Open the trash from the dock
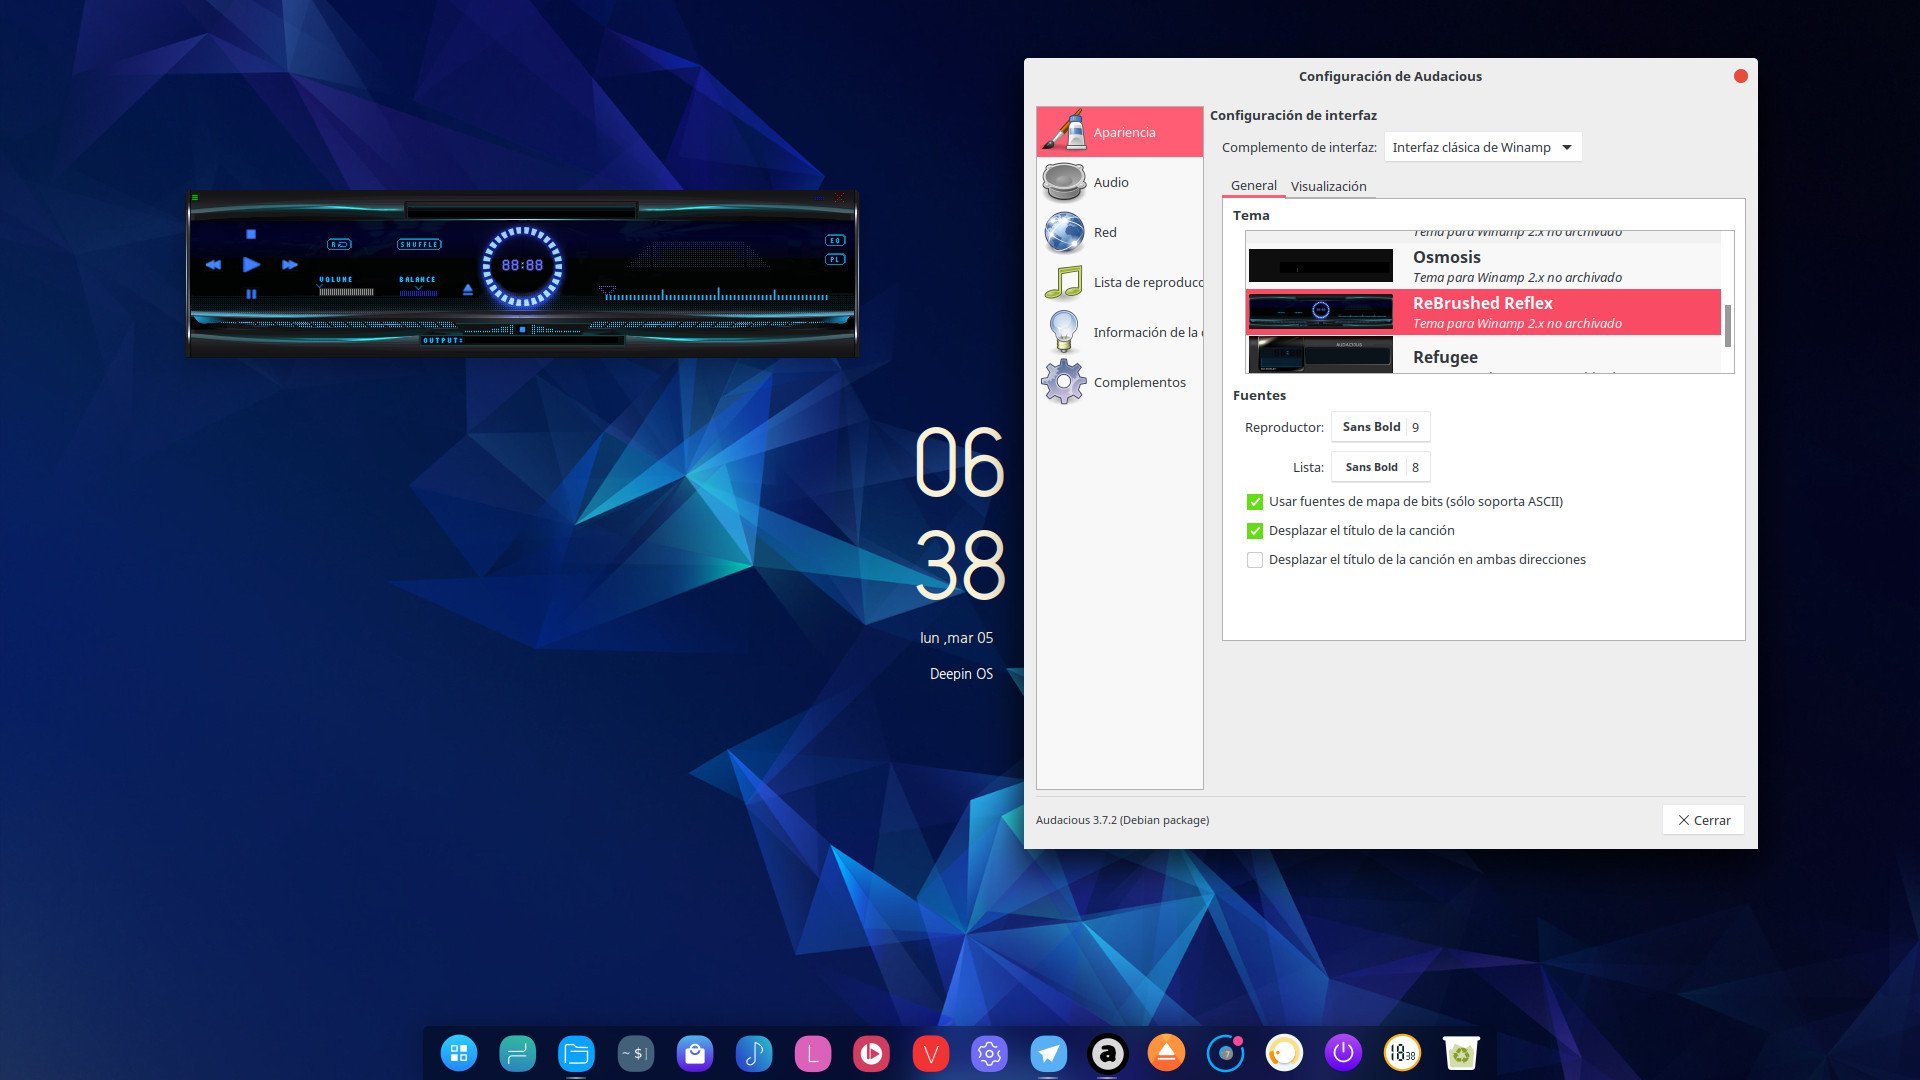1920x1080 pixels. point(1461,1052)
